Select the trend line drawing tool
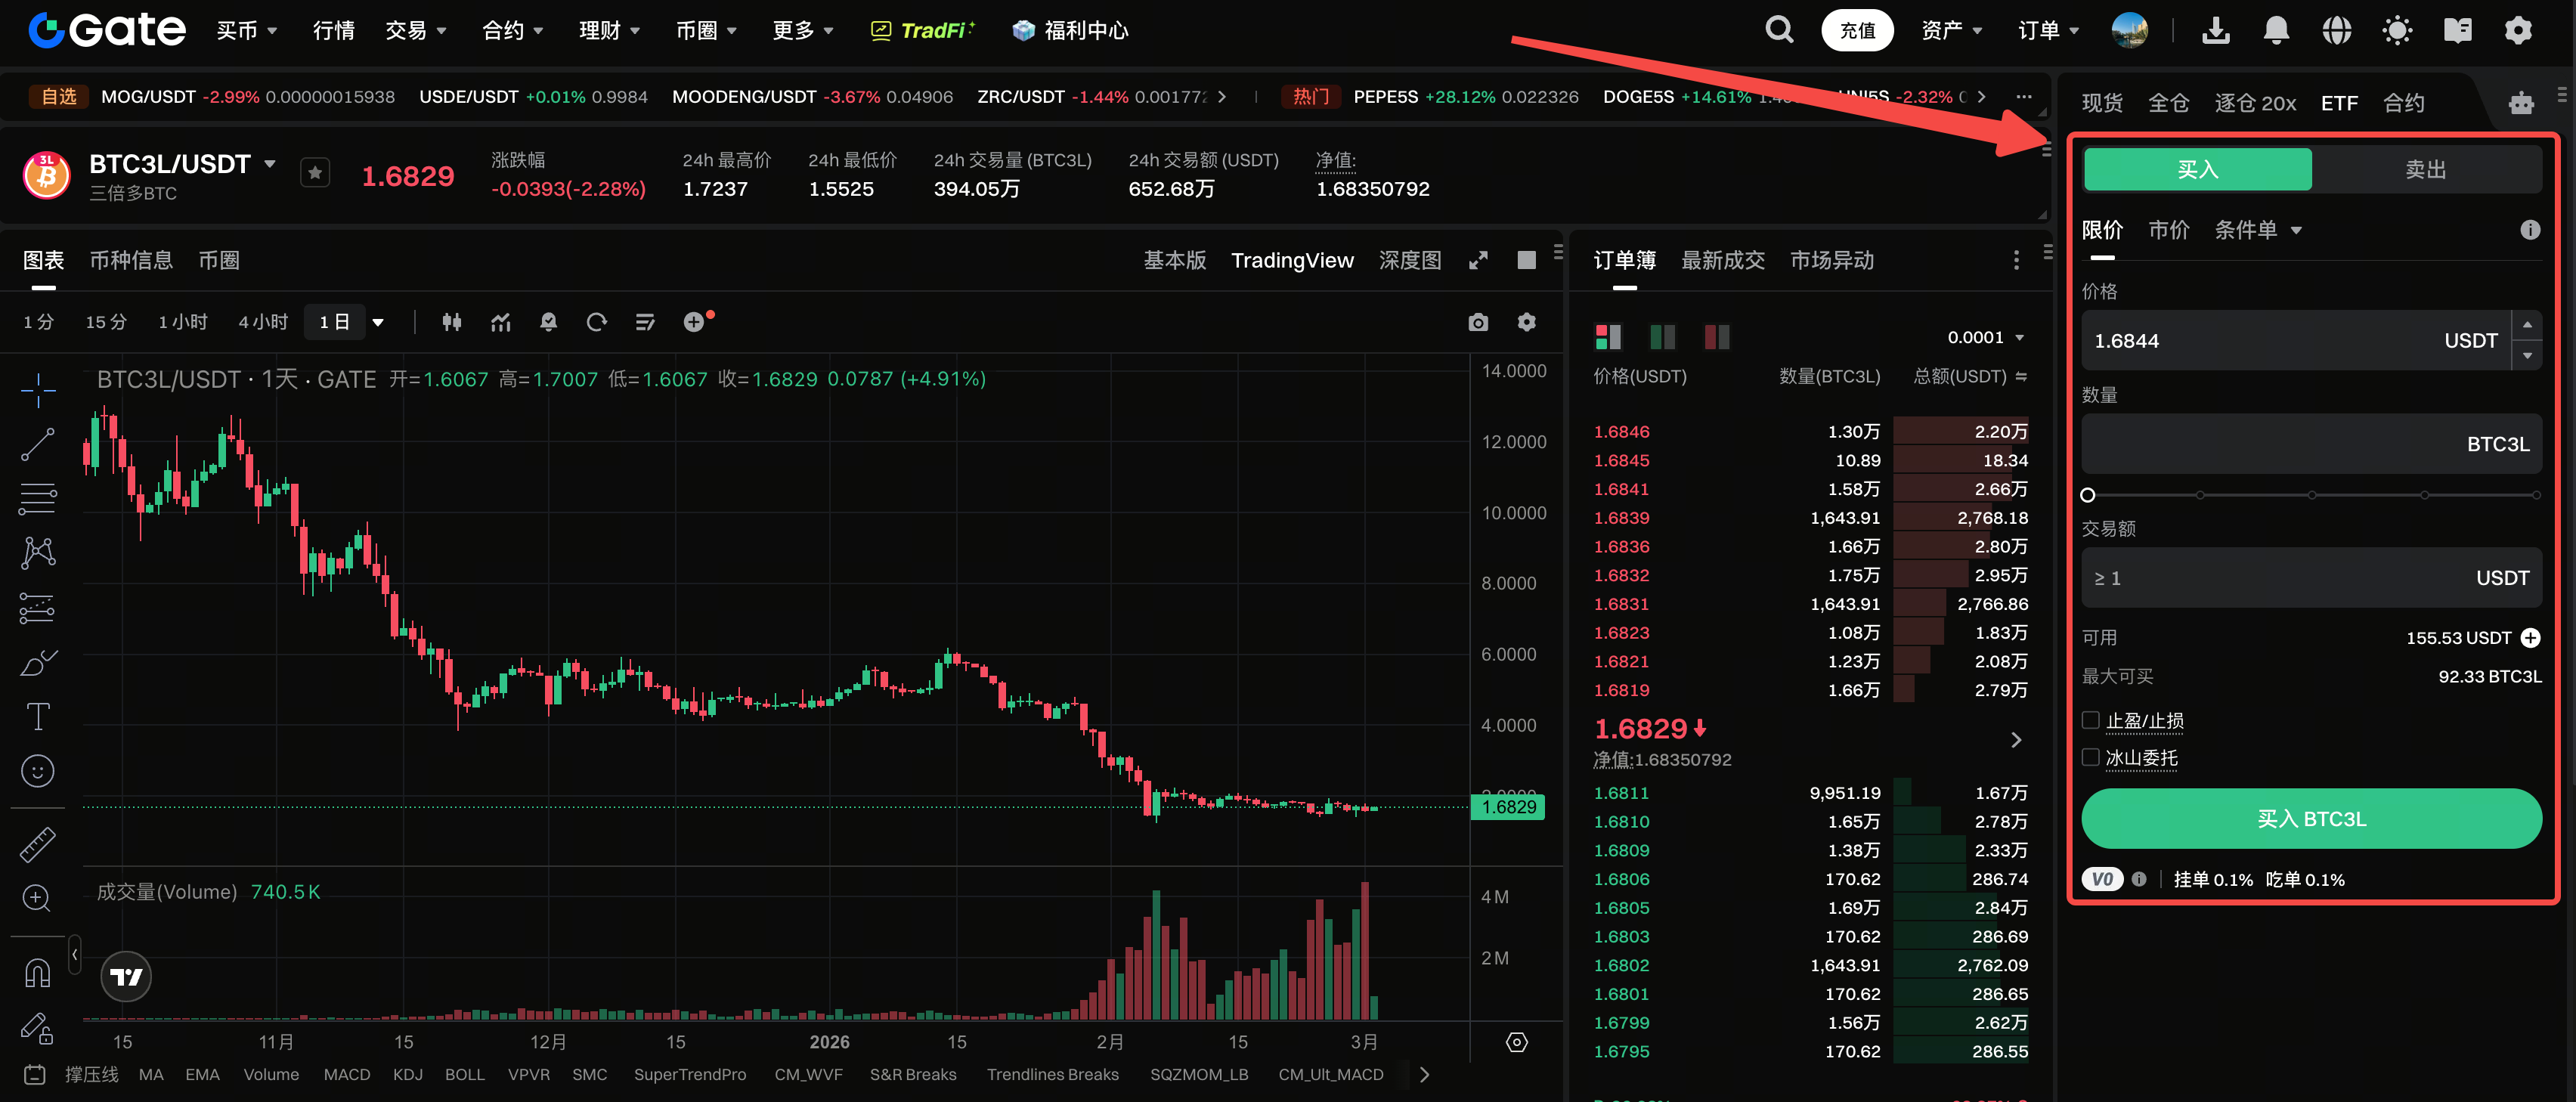This screenshot has width=2576, height=1102. click(38, 444)
